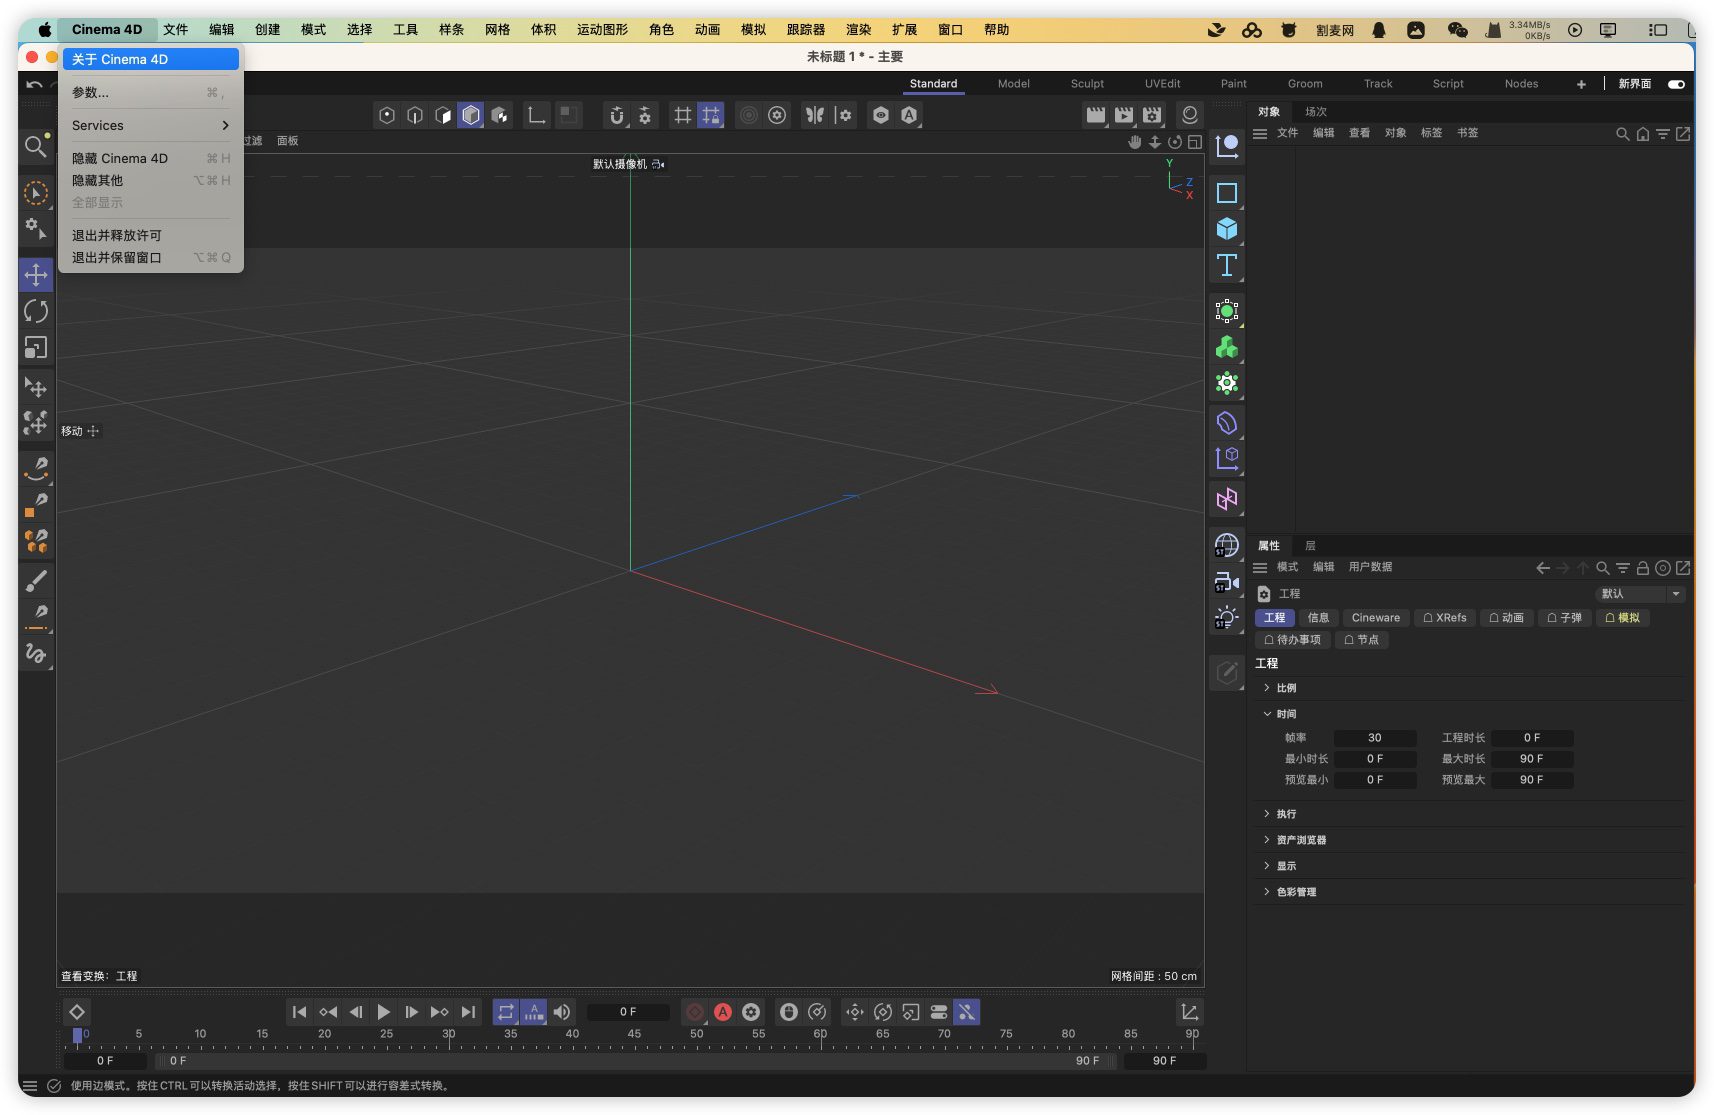Add a new layout with plus button

coord(1581,84)
